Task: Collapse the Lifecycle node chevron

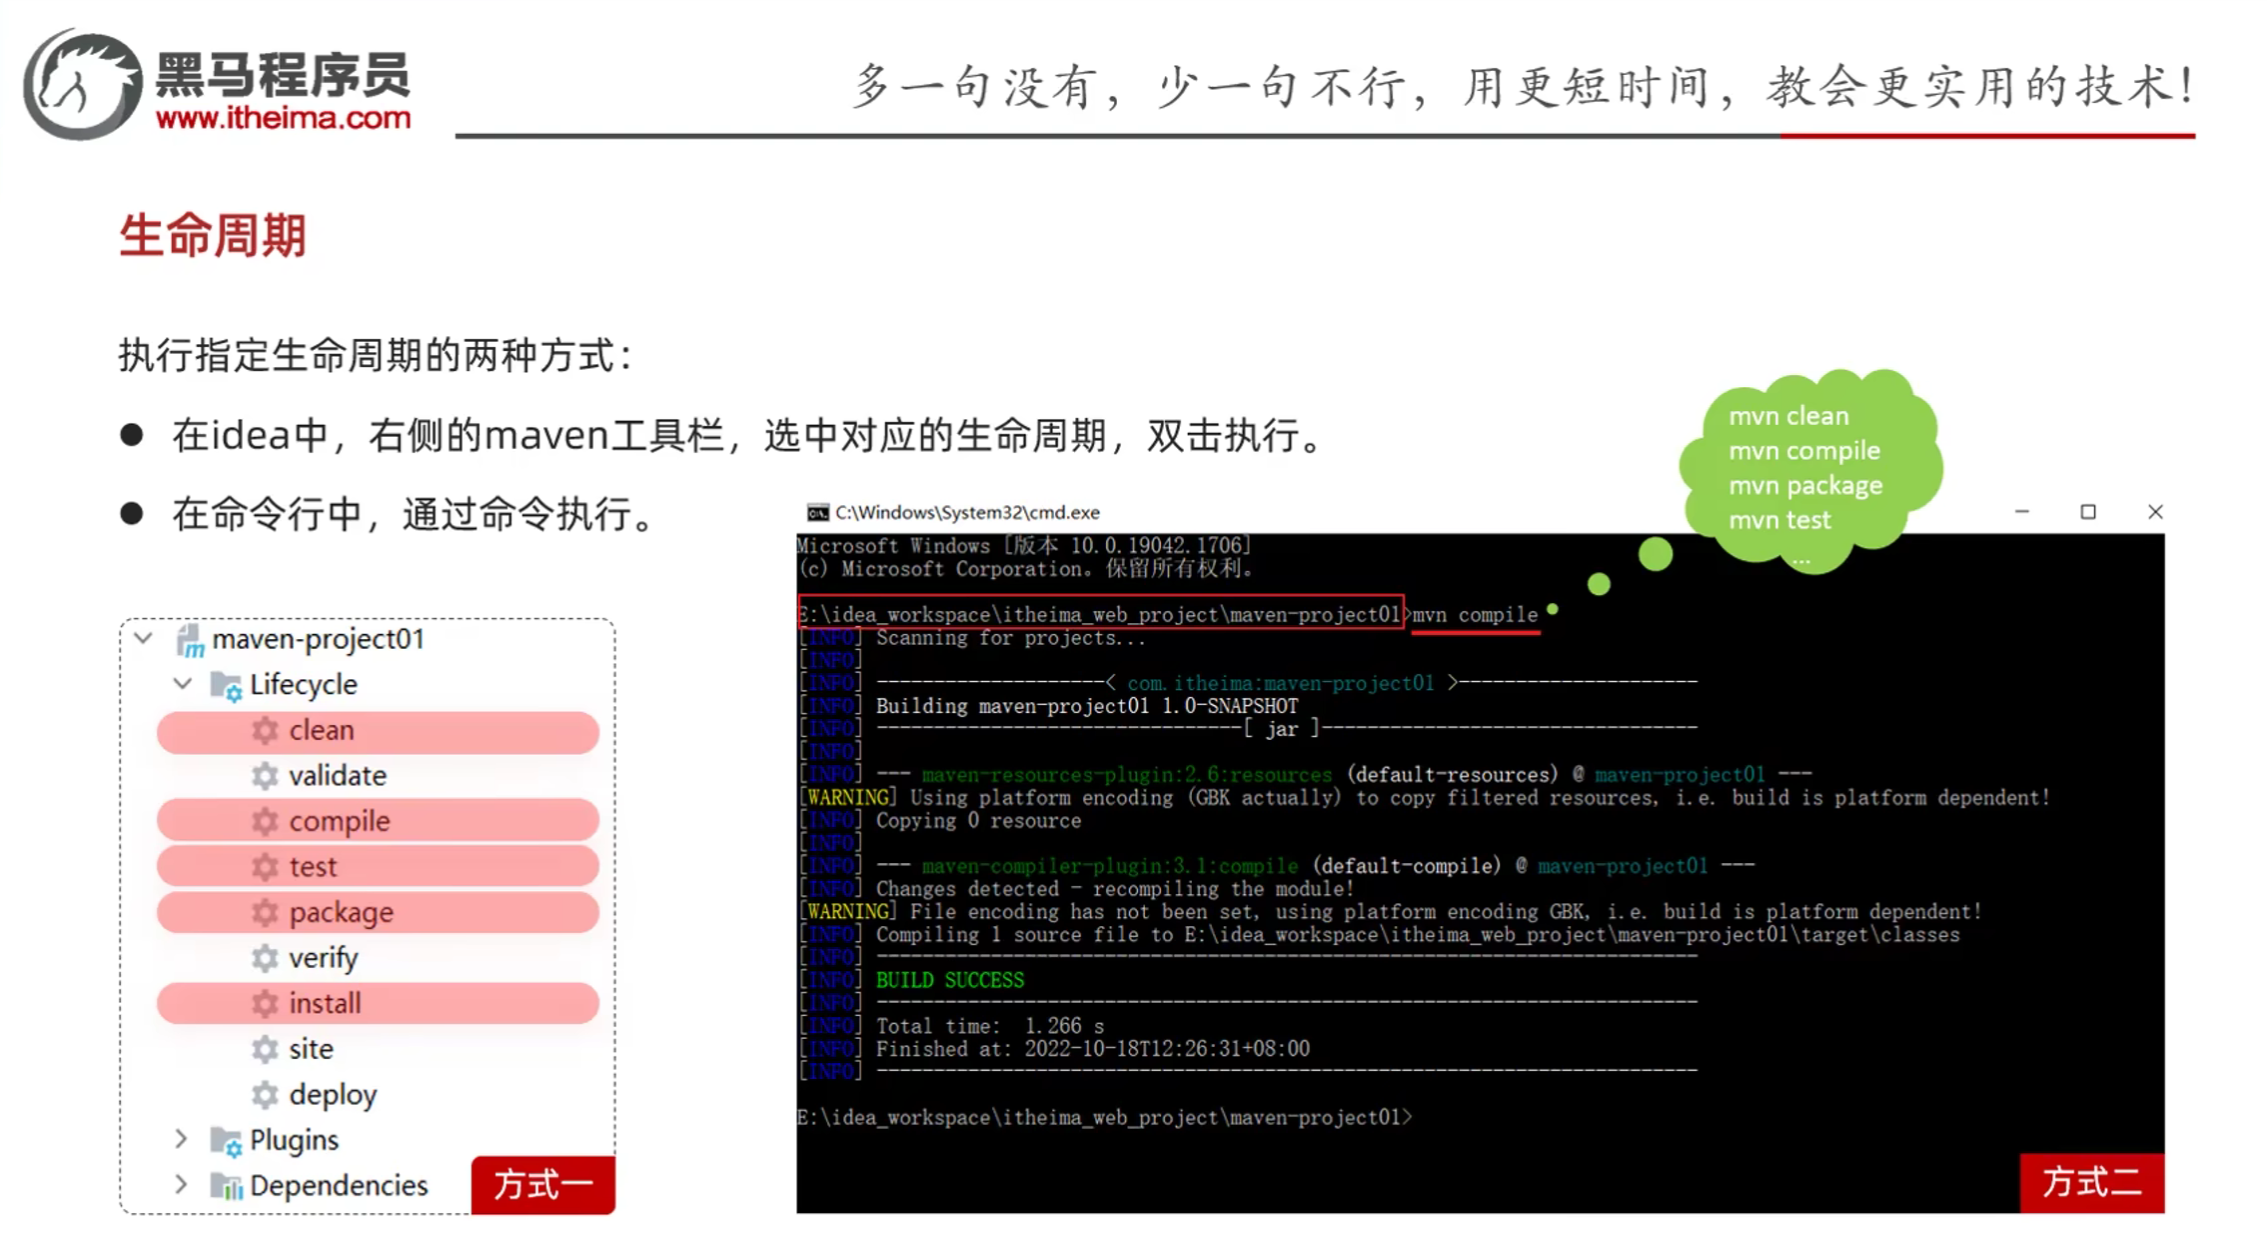Action: (x=182, y=685)
